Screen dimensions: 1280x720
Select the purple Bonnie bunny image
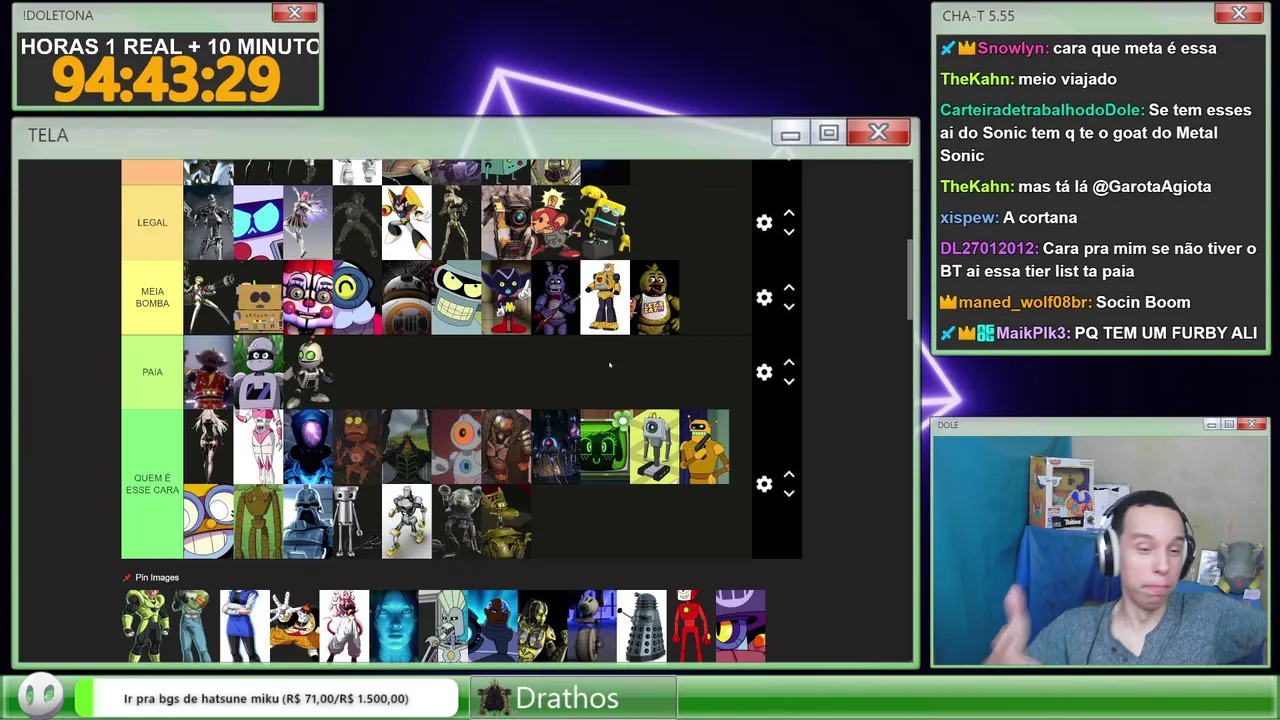[x=556, y=297]
